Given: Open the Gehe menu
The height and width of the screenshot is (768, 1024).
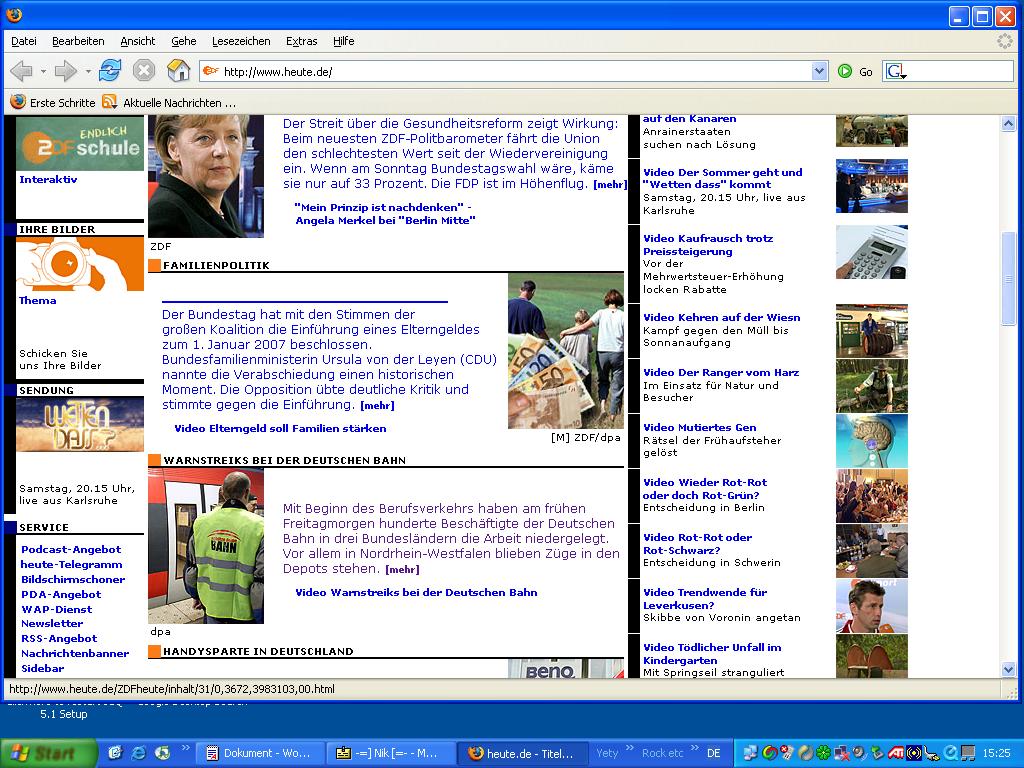Looking at the screenshot, I should [x=184, y=41].
